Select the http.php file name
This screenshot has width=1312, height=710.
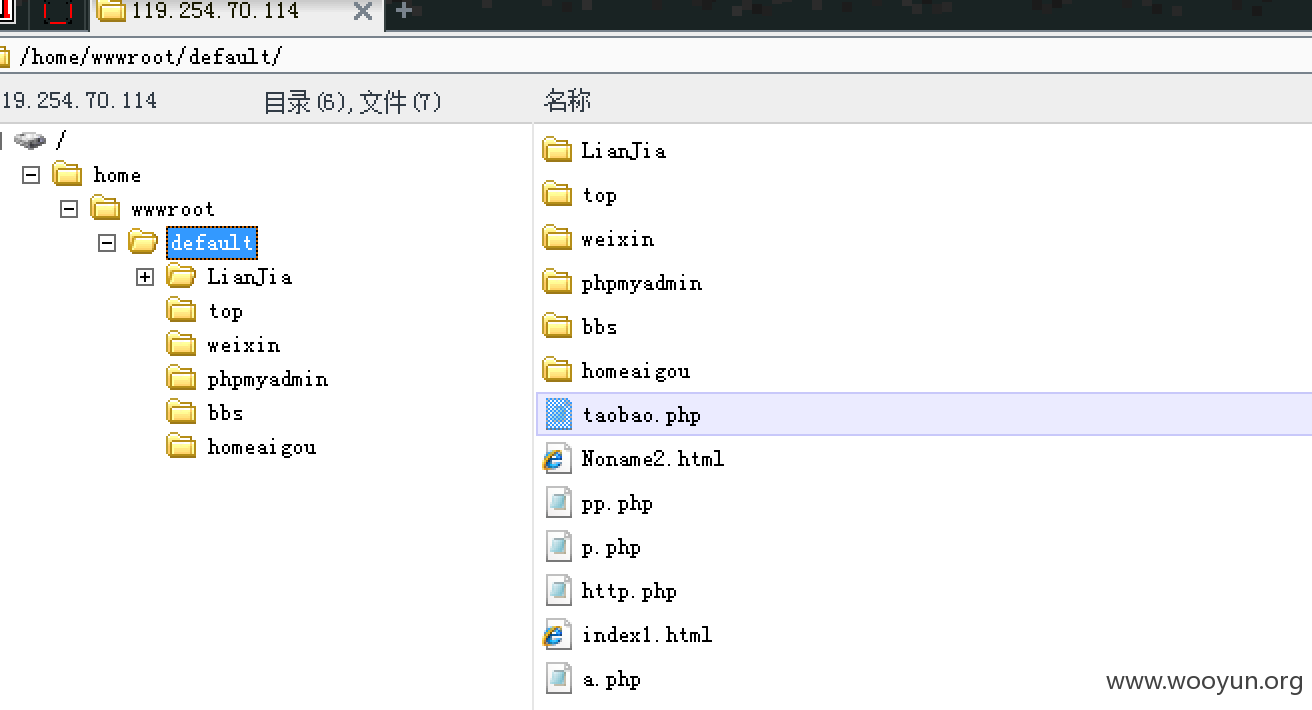point(629,591)
